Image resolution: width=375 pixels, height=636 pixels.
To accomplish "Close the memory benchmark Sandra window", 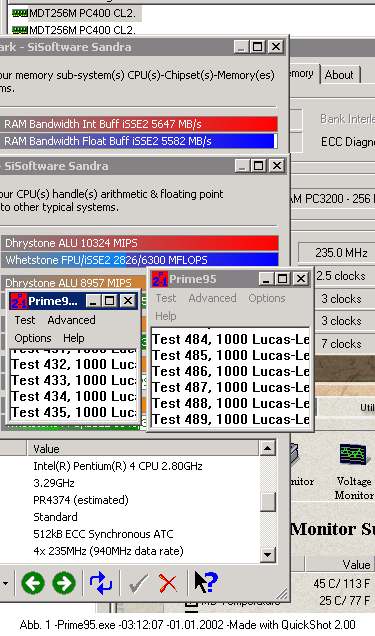I will click(x=276, y=47).
